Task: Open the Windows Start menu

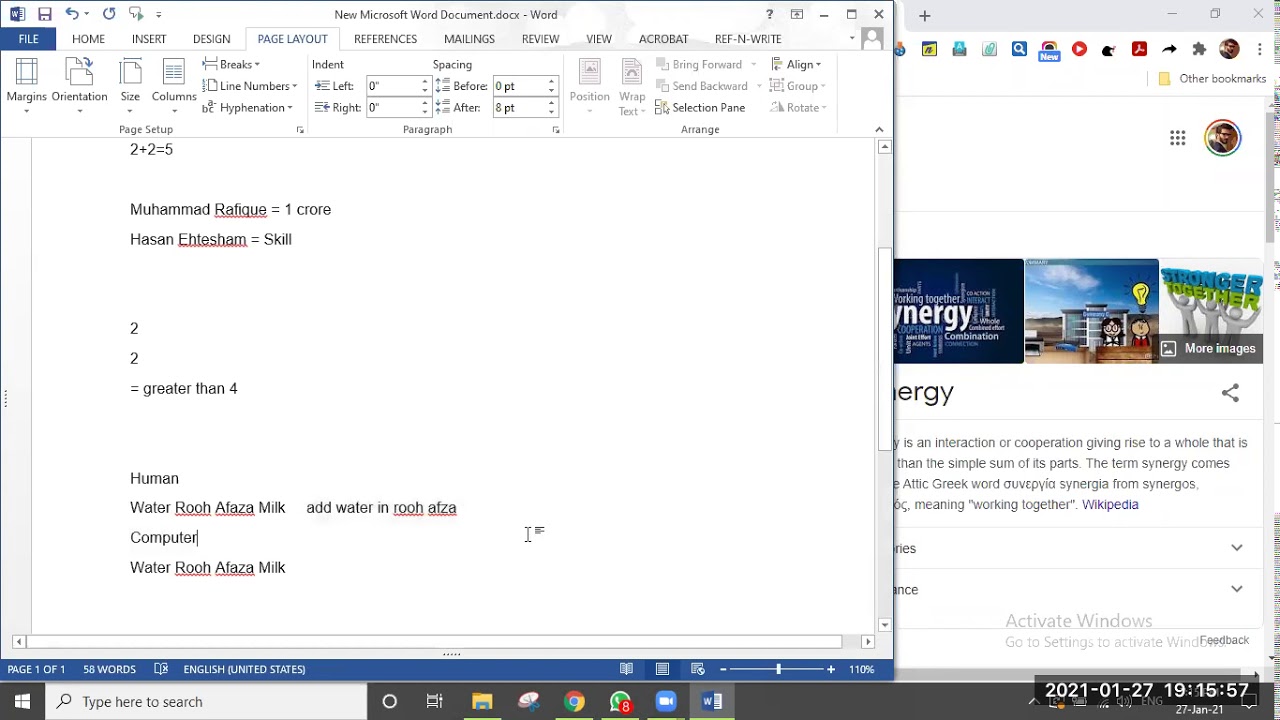Action: [22, 701]
